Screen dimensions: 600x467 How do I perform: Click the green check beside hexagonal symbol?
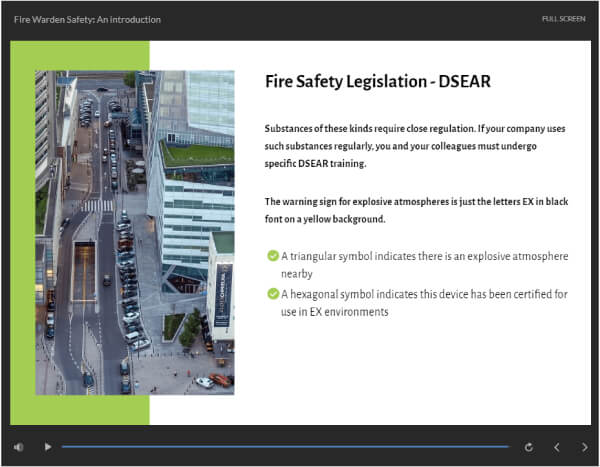pyautogui.click(x=273, y=294)
